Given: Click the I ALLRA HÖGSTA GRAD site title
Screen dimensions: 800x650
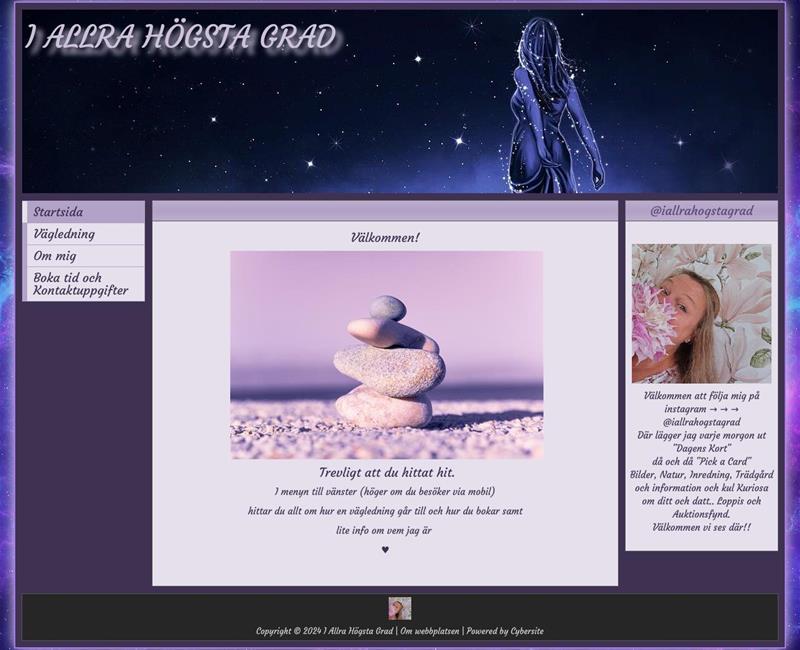Looking at the screenshot, I should [x=182, y=37].
